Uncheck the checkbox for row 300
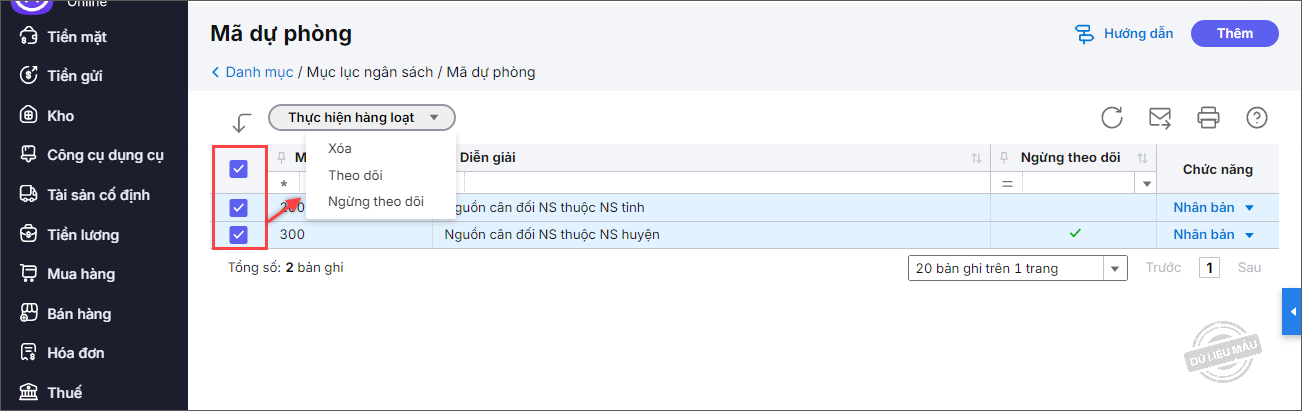 tap(238, 235)
